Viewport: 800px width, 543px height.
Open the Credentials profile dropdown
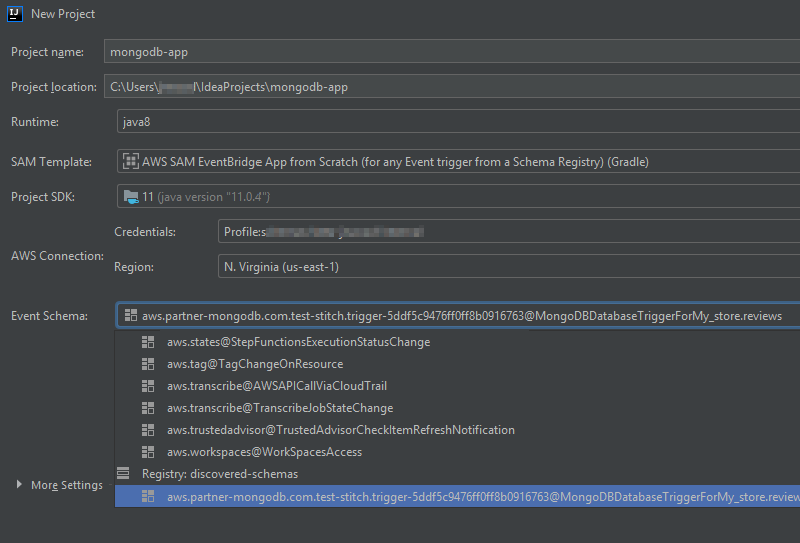coord(509,231)
